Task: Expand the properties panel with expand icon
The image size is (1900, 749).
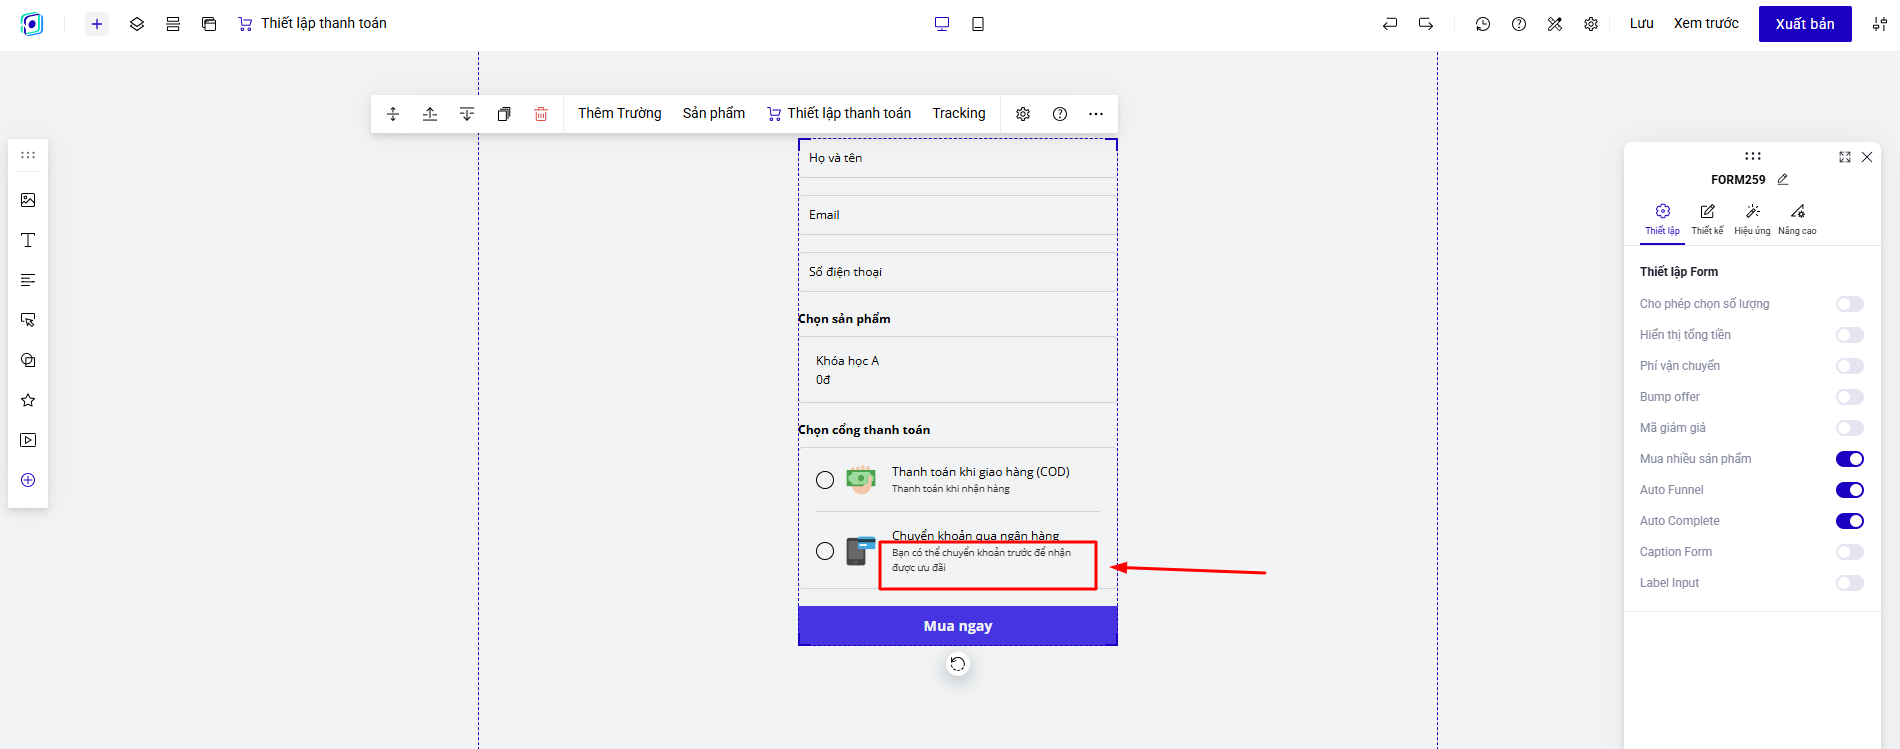Action: 1845,157
